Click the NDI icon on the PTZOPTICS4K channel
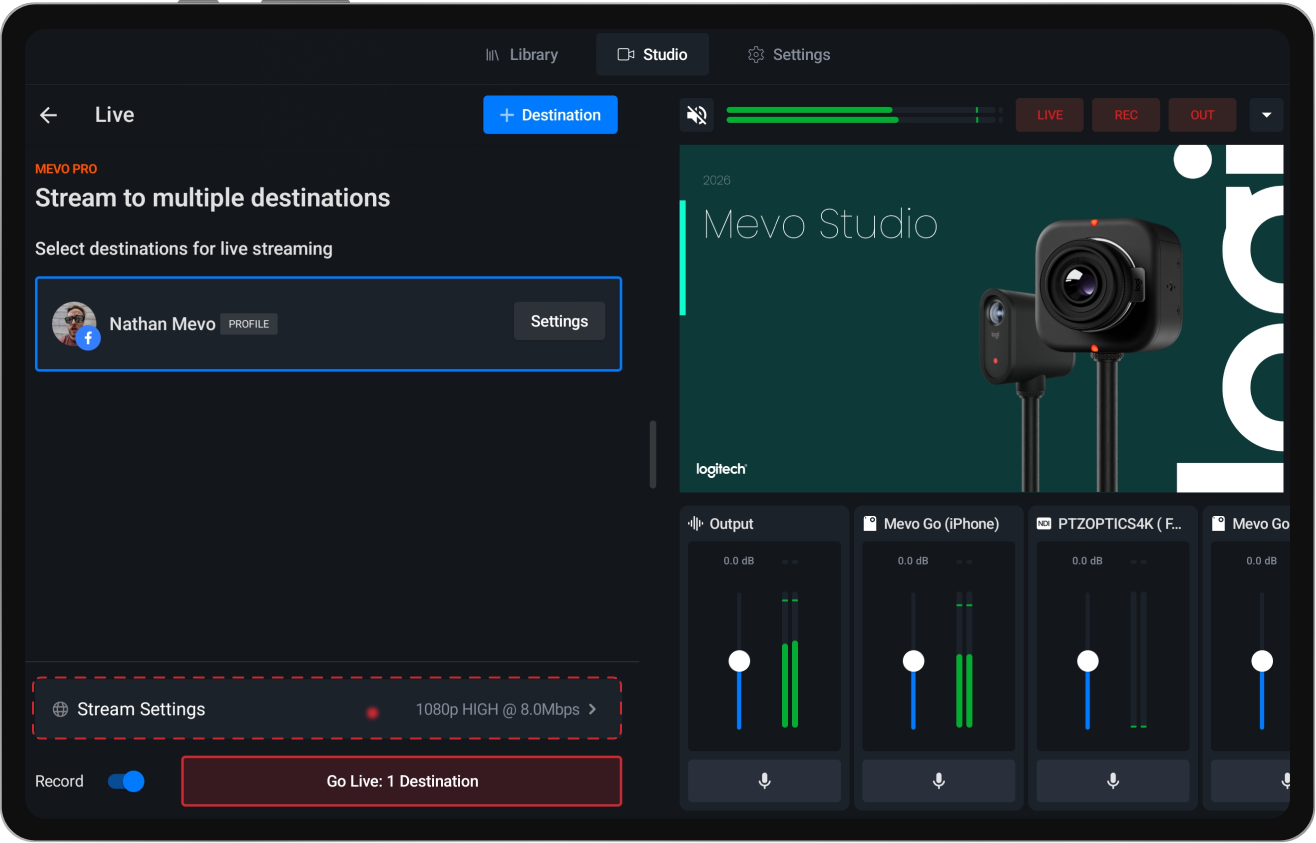The width and height of the screenshot is (1316, 843). point(1044,522)
